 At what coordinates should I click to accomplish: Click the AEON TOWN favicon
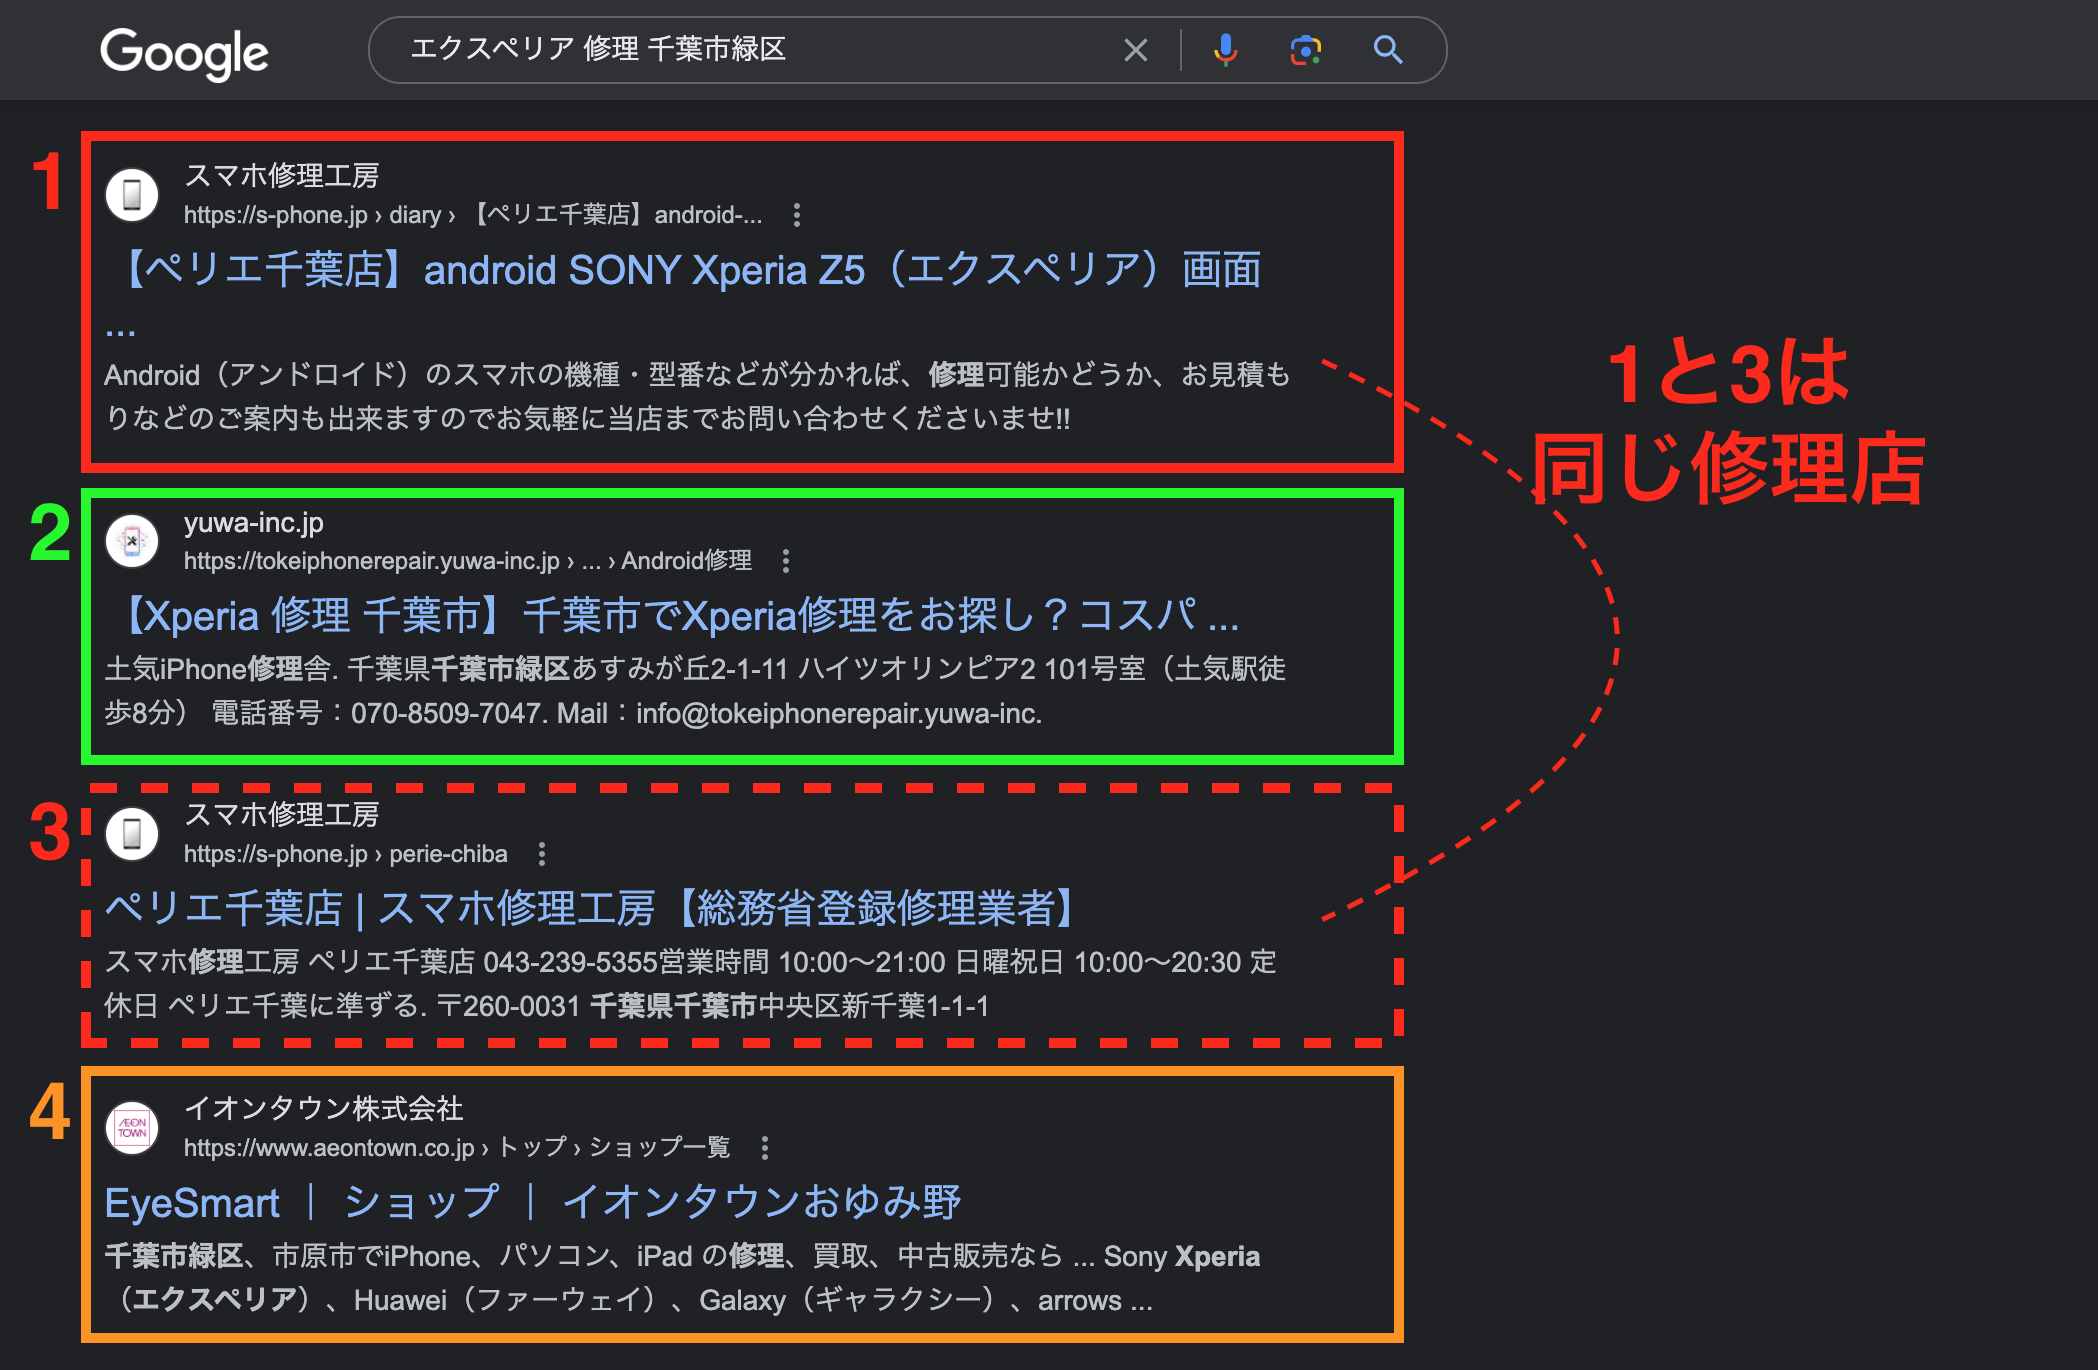pyautogui.click(x=132, y=1128)
